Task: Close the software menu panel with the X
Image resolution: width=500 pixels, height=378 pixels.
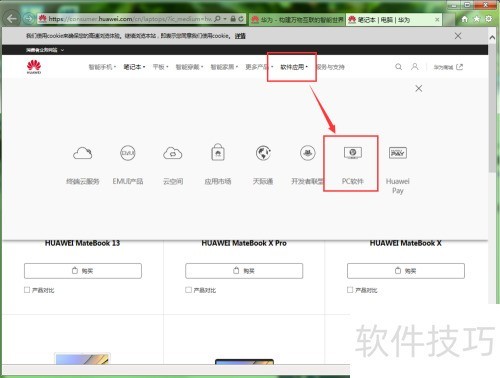Action: tap(419, 88)
